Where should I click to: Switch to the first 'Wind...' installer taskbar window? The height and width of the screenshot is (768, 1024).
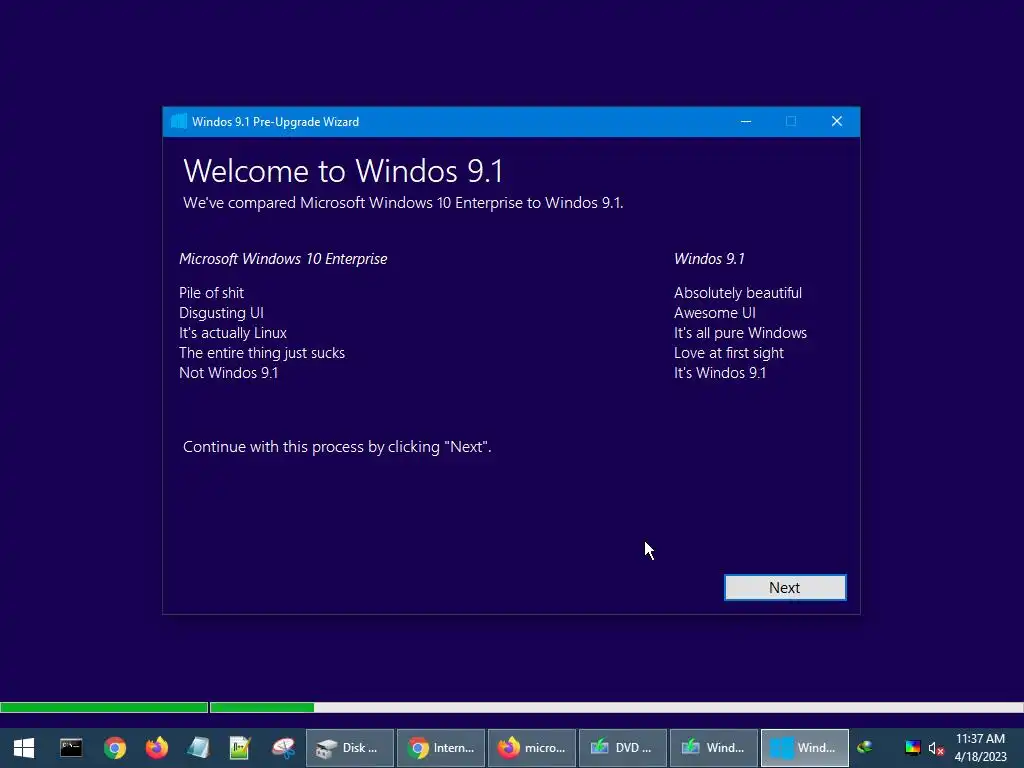(714, 747)
